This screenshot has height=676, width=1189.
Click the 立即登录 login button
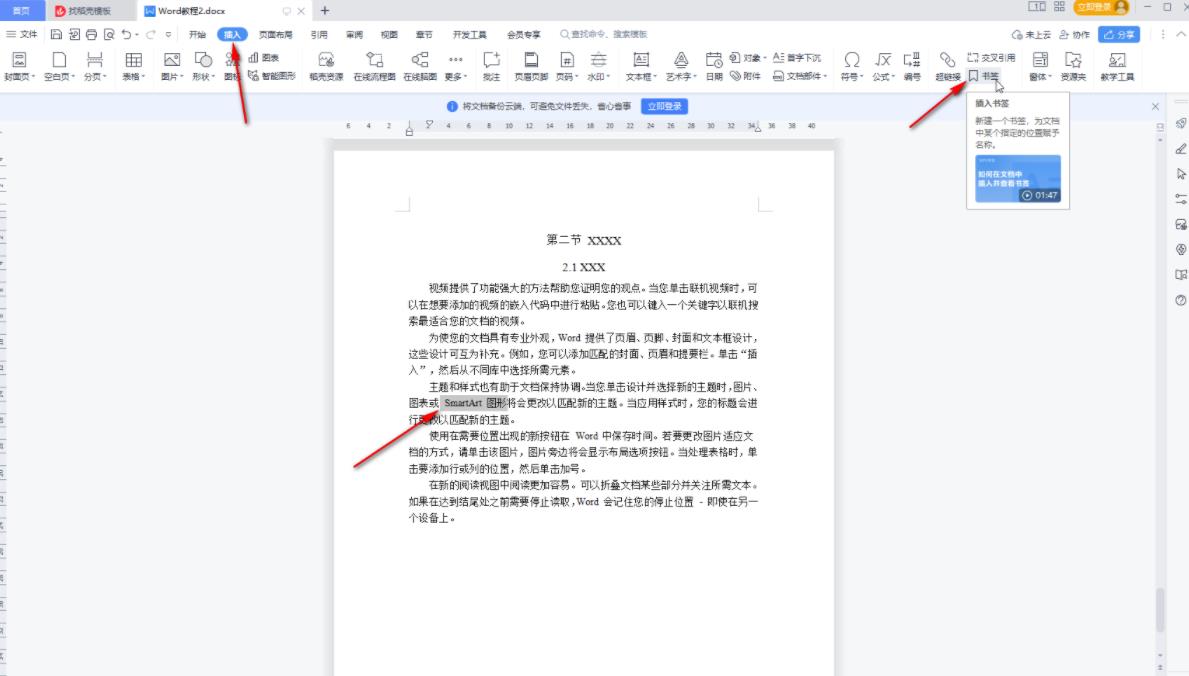[666, 105]
